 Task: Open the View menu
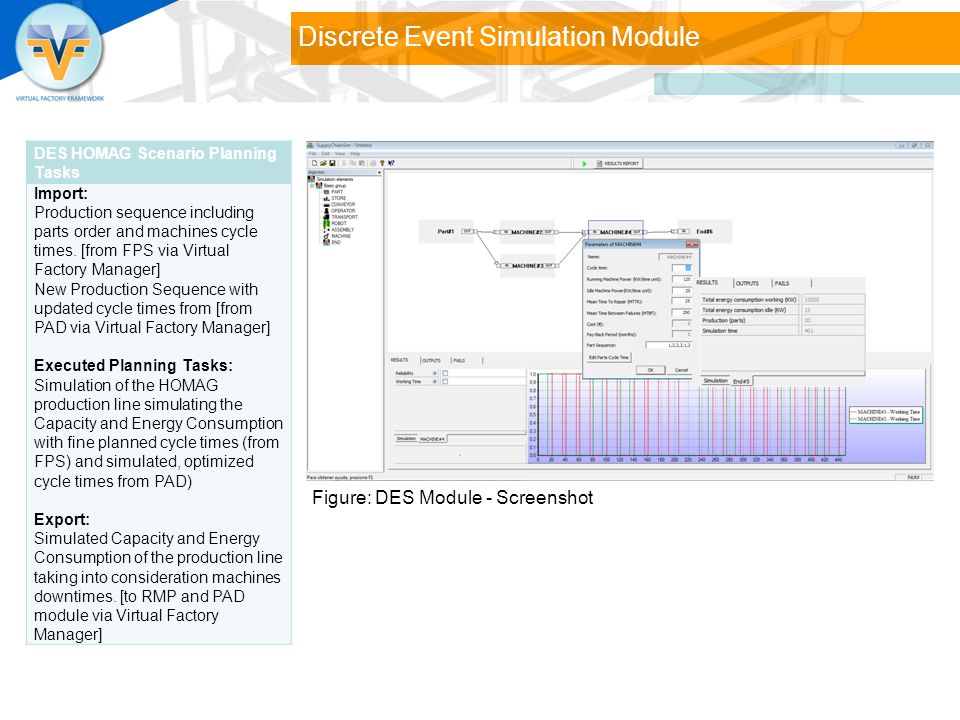click(340, 154)
